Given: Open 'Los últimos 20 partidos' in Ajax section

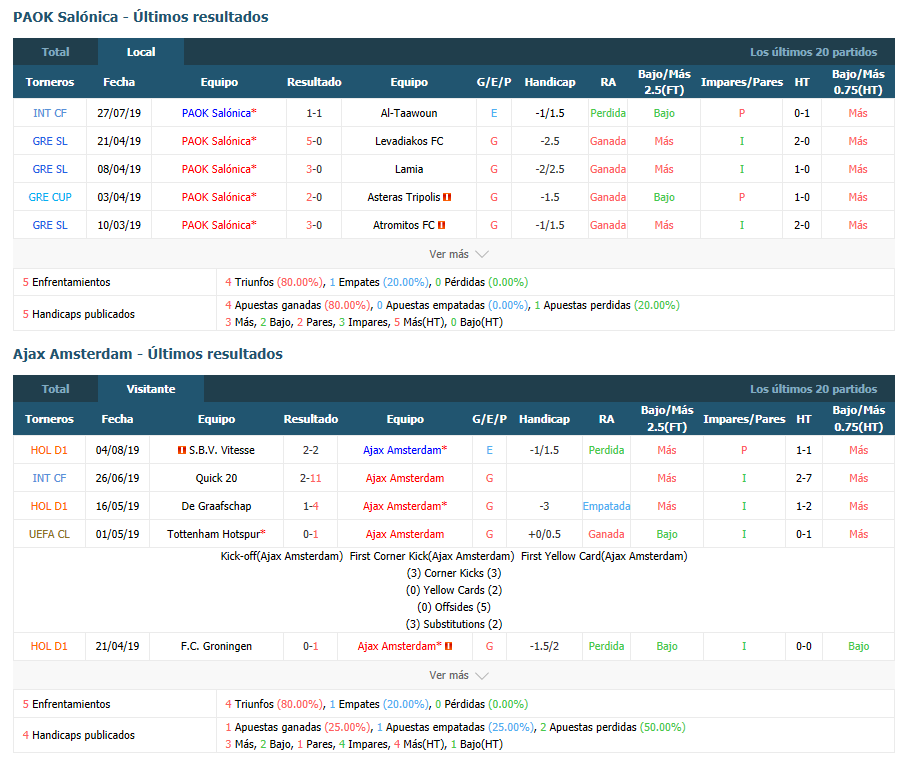Looking at the screenshot, I should pos(813,389).
